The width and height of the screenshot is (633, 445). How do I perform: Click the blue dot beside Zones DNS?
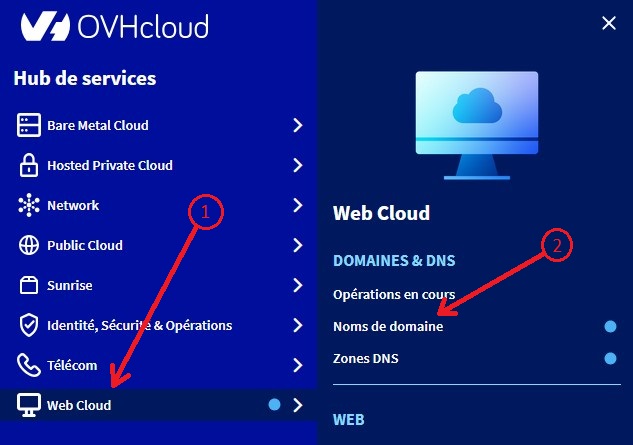coord(610,358)
